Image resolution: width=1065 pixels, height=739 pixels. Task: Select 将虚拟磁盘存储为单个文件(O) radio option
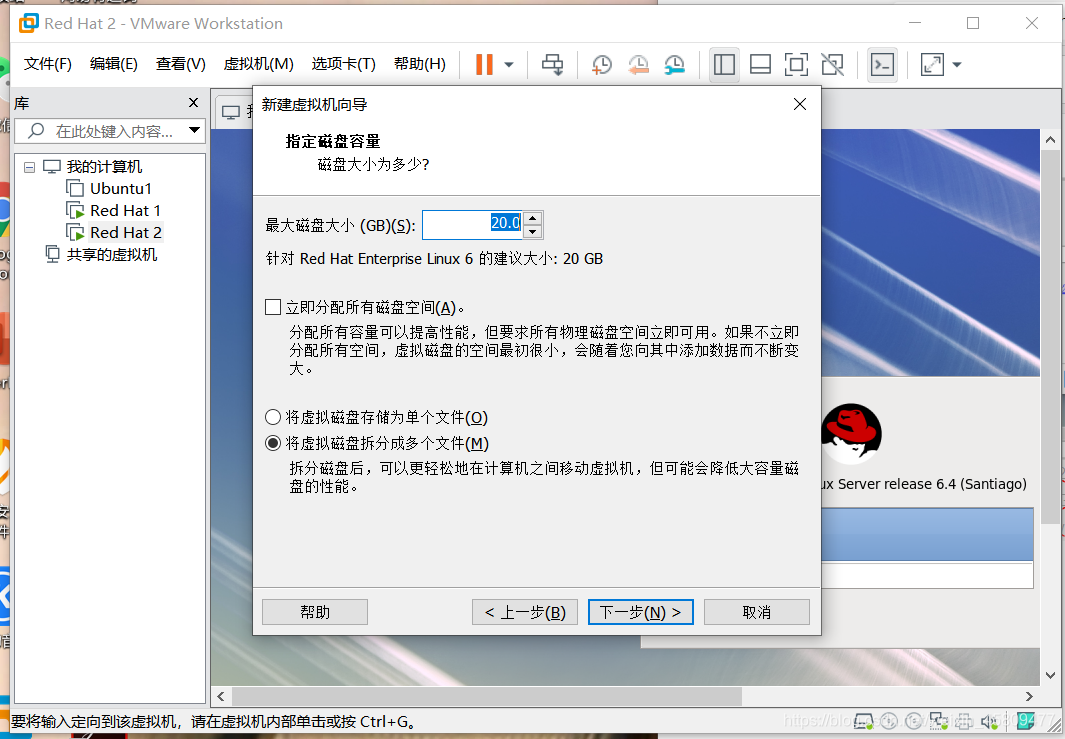[272, 417]
